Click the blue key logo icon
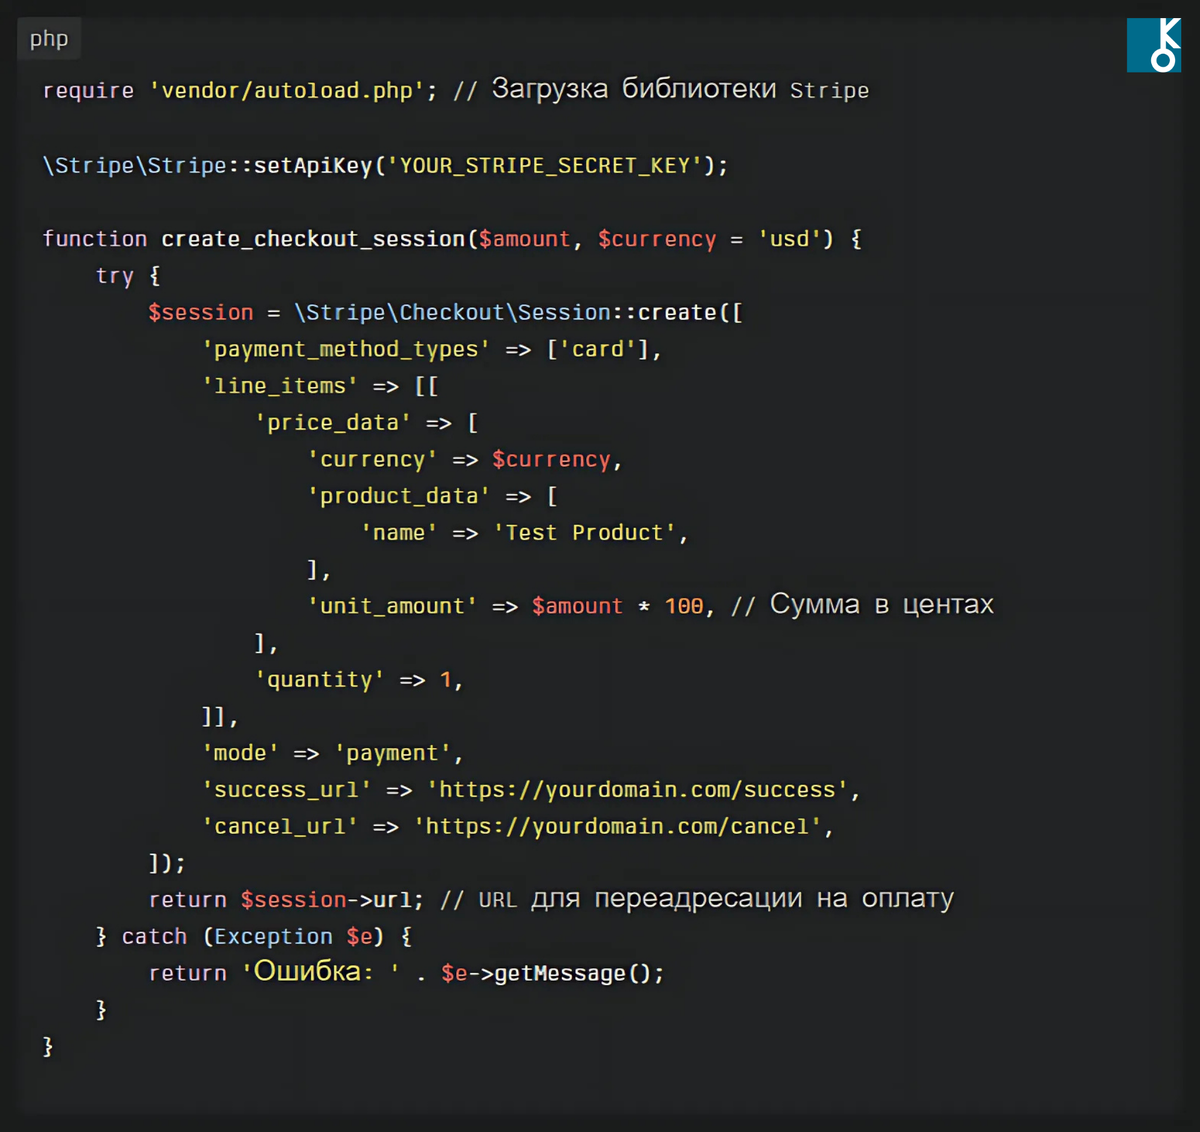 coord(1154,45)
